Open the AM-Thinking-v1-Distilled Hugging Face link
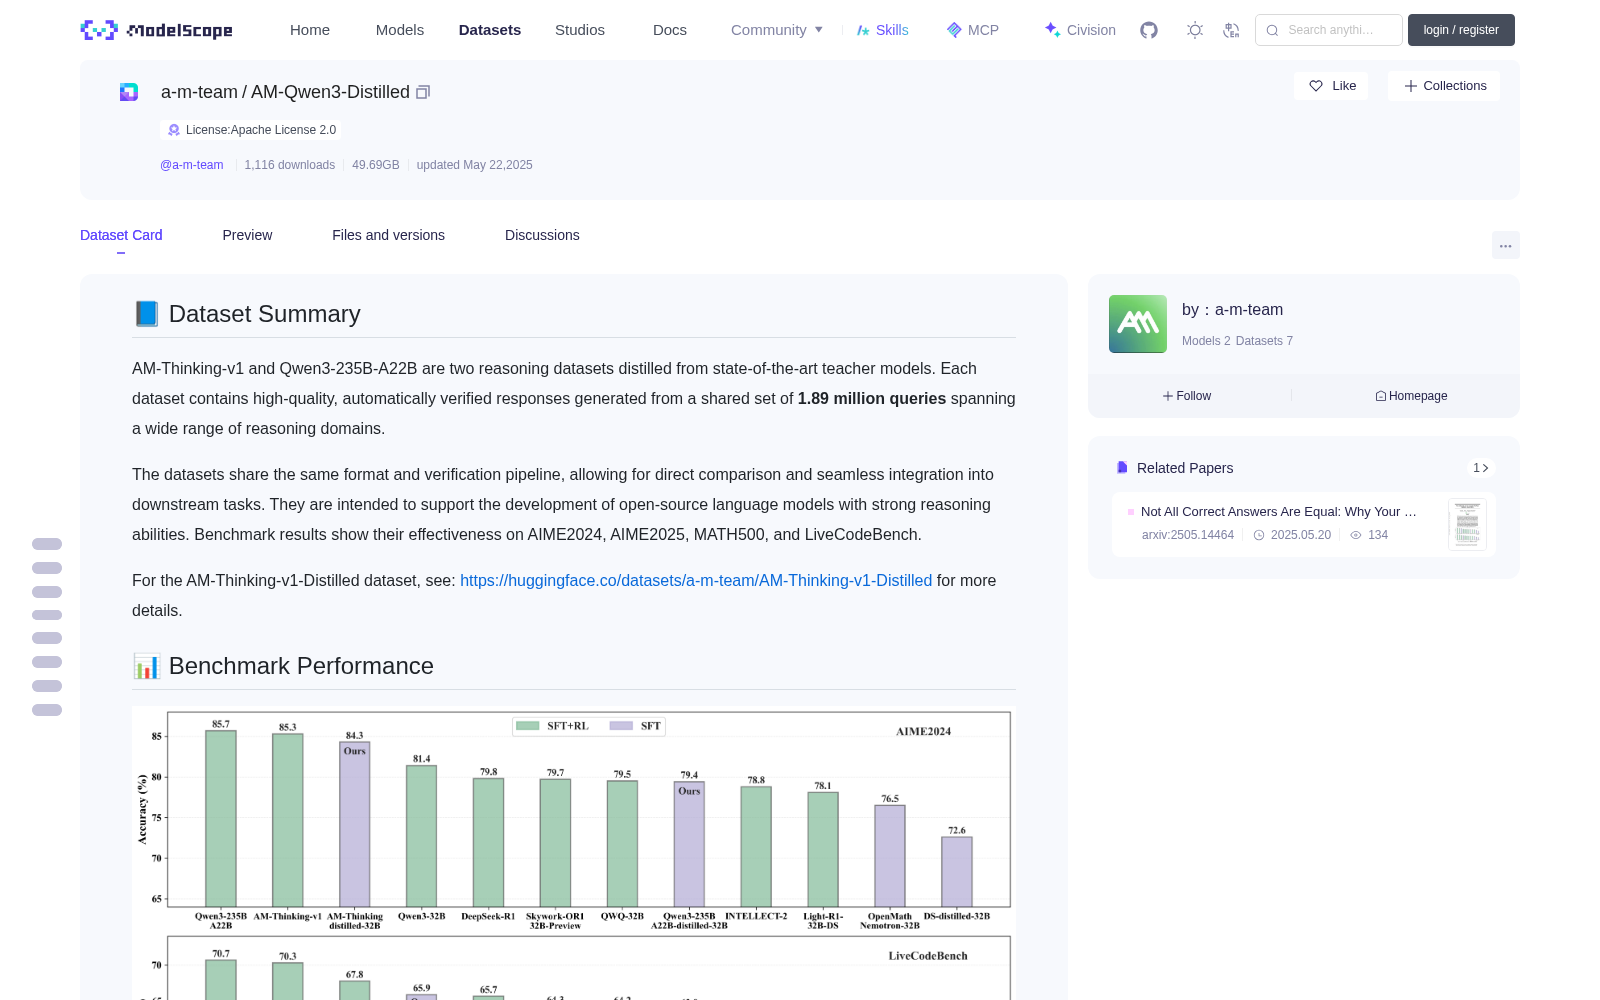This screenshot has width=1600, height=1000. [x=696, y=580]
